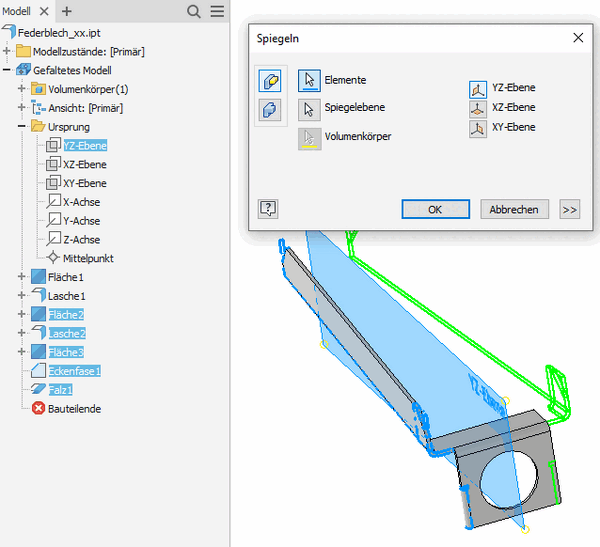The image size is (600, 547).
Task: Click the mirror individual features icon
Action: coord(269,82)
